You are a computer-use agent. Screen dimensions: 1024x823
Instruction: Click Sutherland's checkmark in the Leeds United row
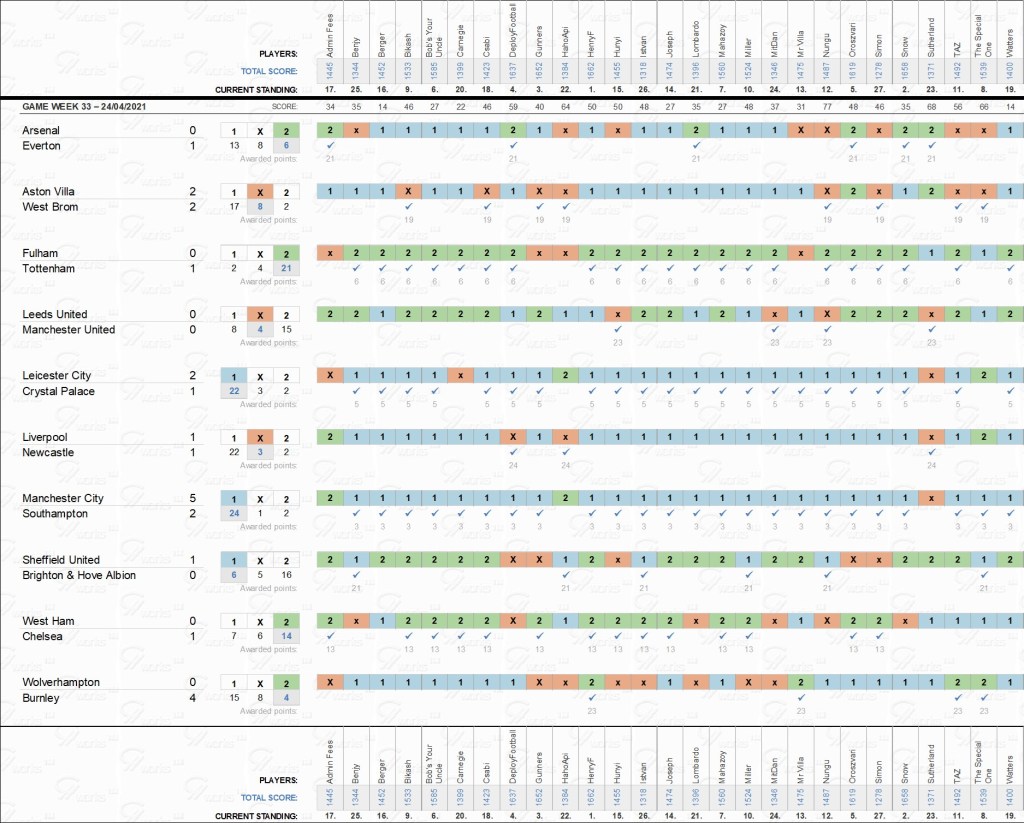[x=931, y=329]
